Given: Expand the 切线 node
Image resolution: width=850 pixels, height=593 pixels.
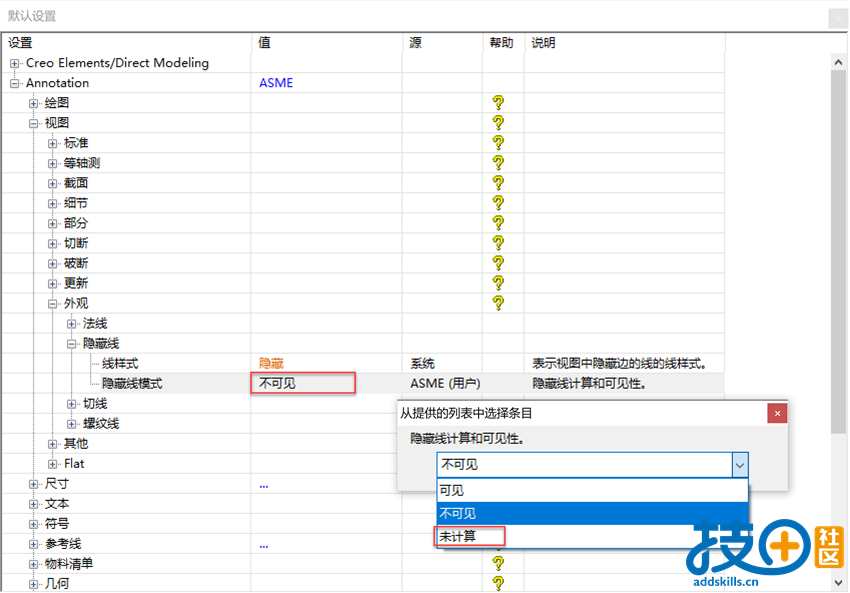Looking at the screenshot, I should [x=72, y=404].
